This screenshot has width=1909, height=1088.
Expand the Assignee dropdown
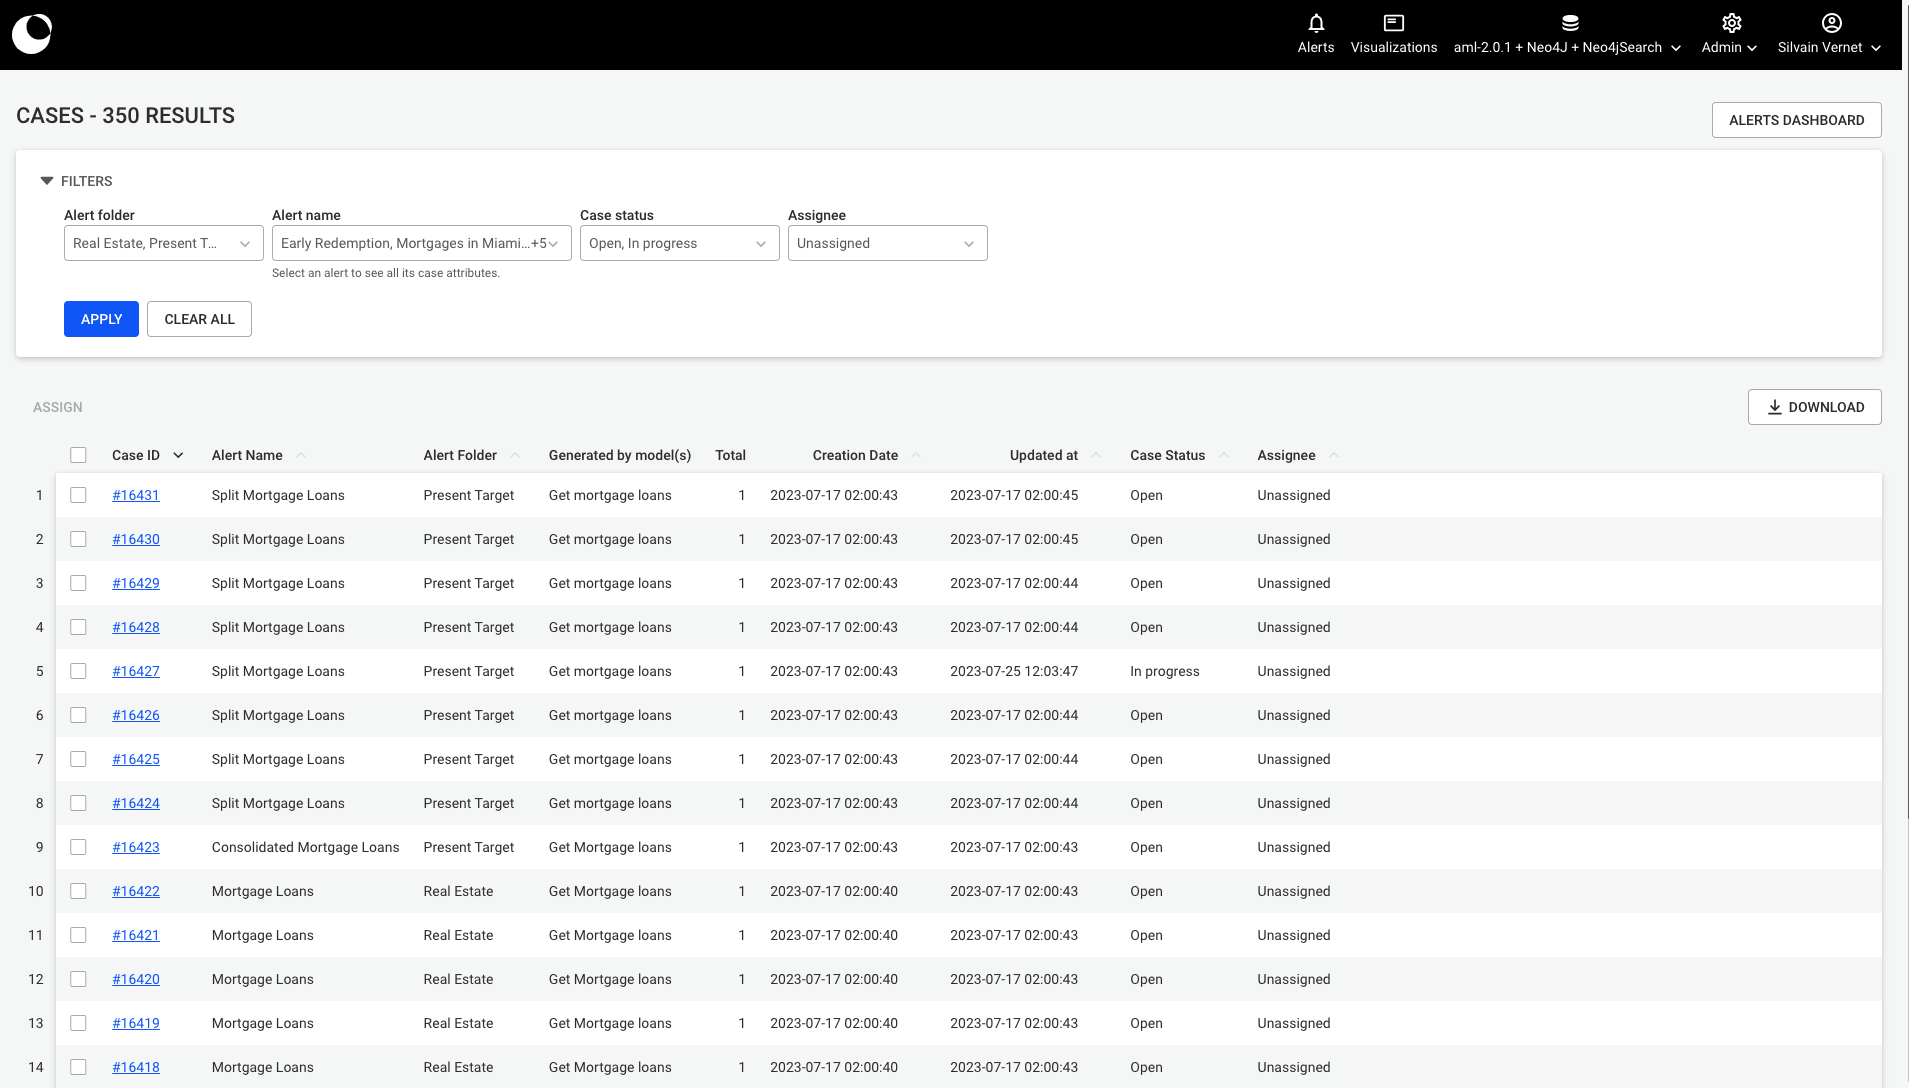click(x=887, y=243)
